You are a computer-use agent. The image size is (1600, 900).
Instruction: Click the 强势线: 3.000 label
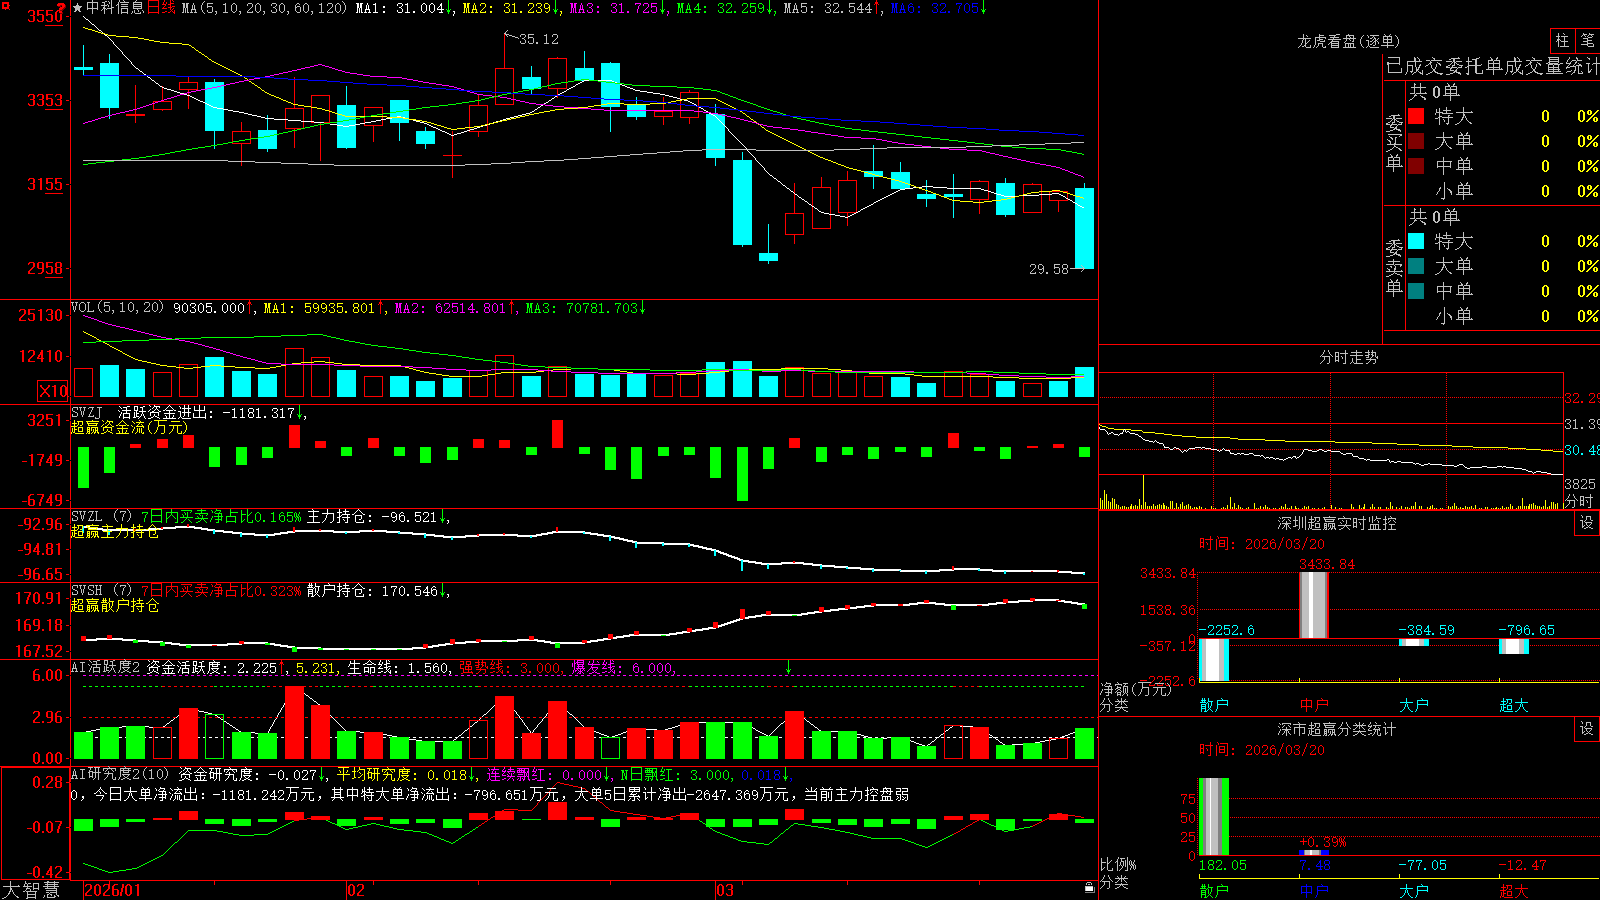pyautogui.click(x=511, y=667)
